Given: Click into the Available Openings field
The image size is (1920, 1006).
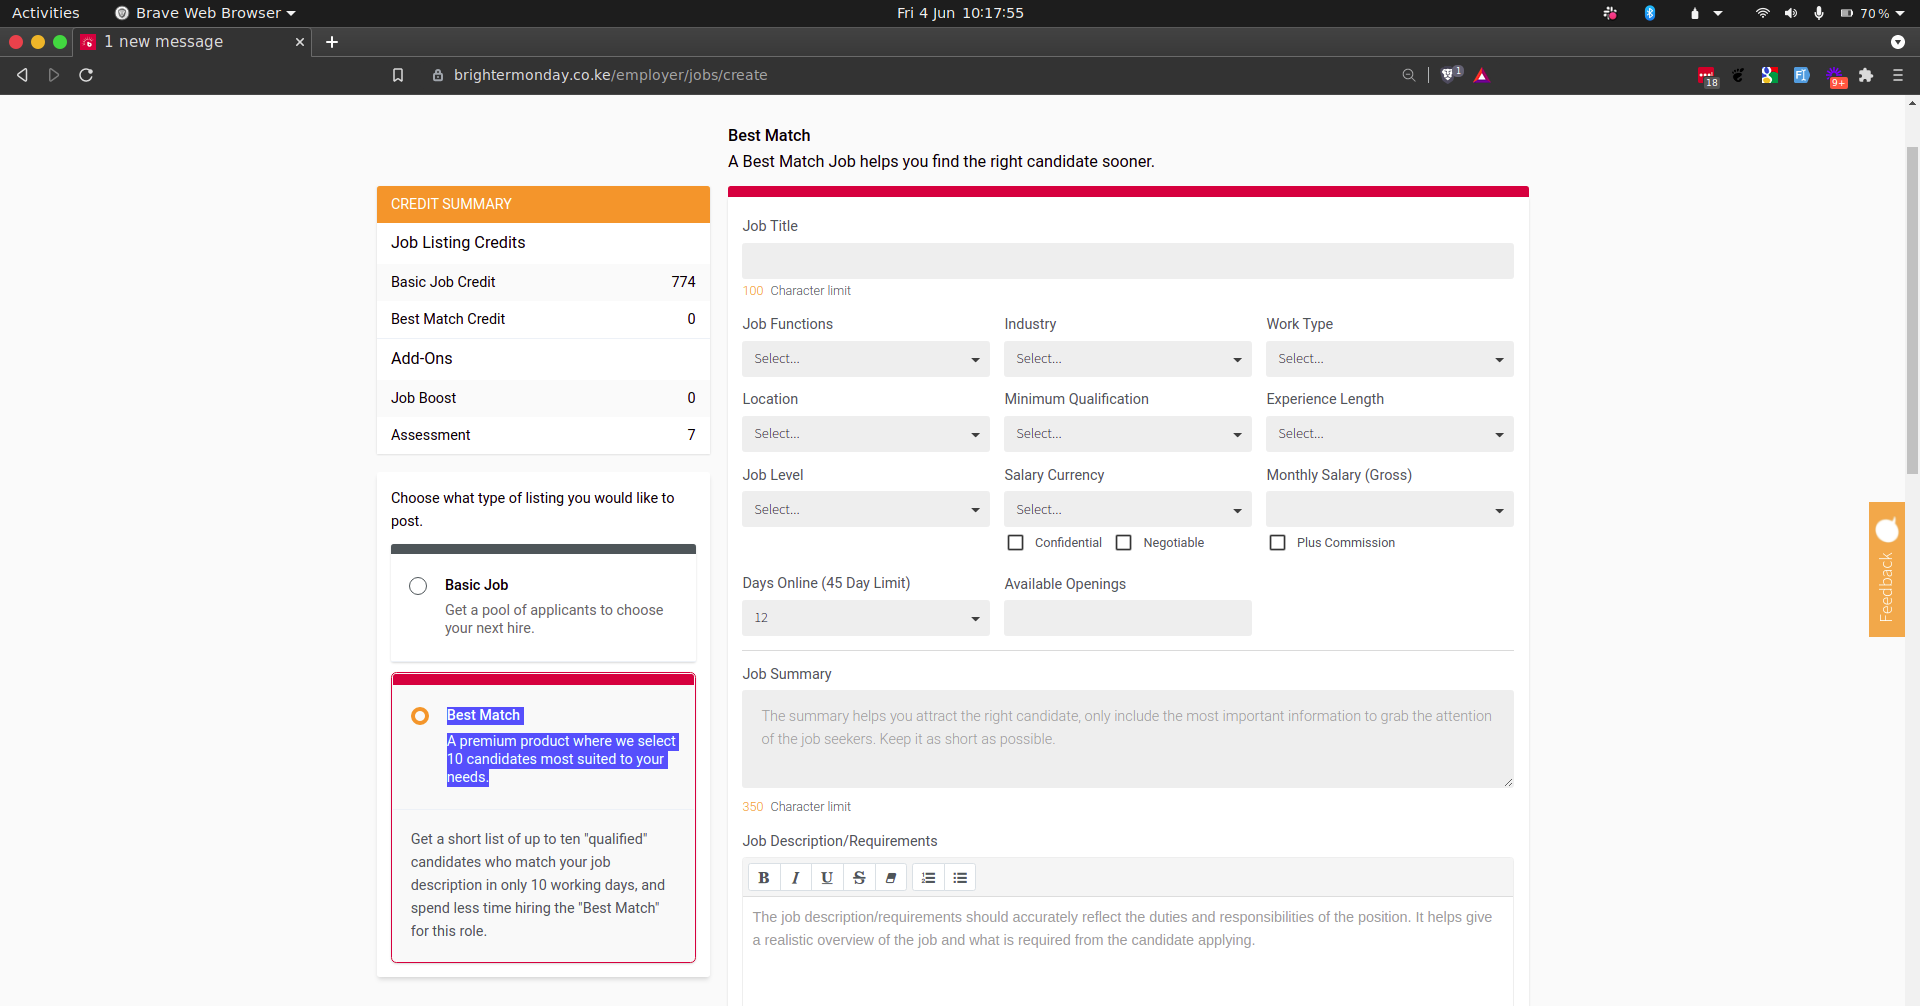Looking at the screenshot, I should coord(1128,618).
